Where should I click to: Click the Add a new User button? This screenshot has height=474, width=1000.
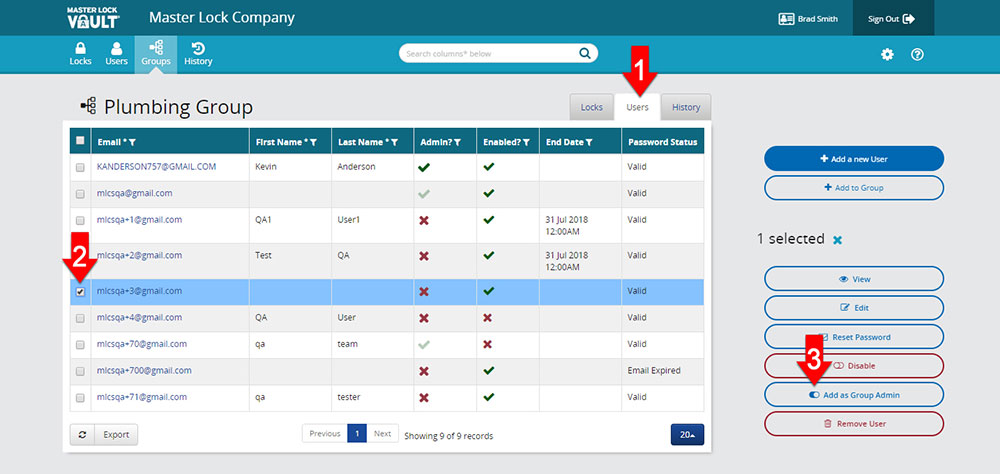click(x=854, y=159)
